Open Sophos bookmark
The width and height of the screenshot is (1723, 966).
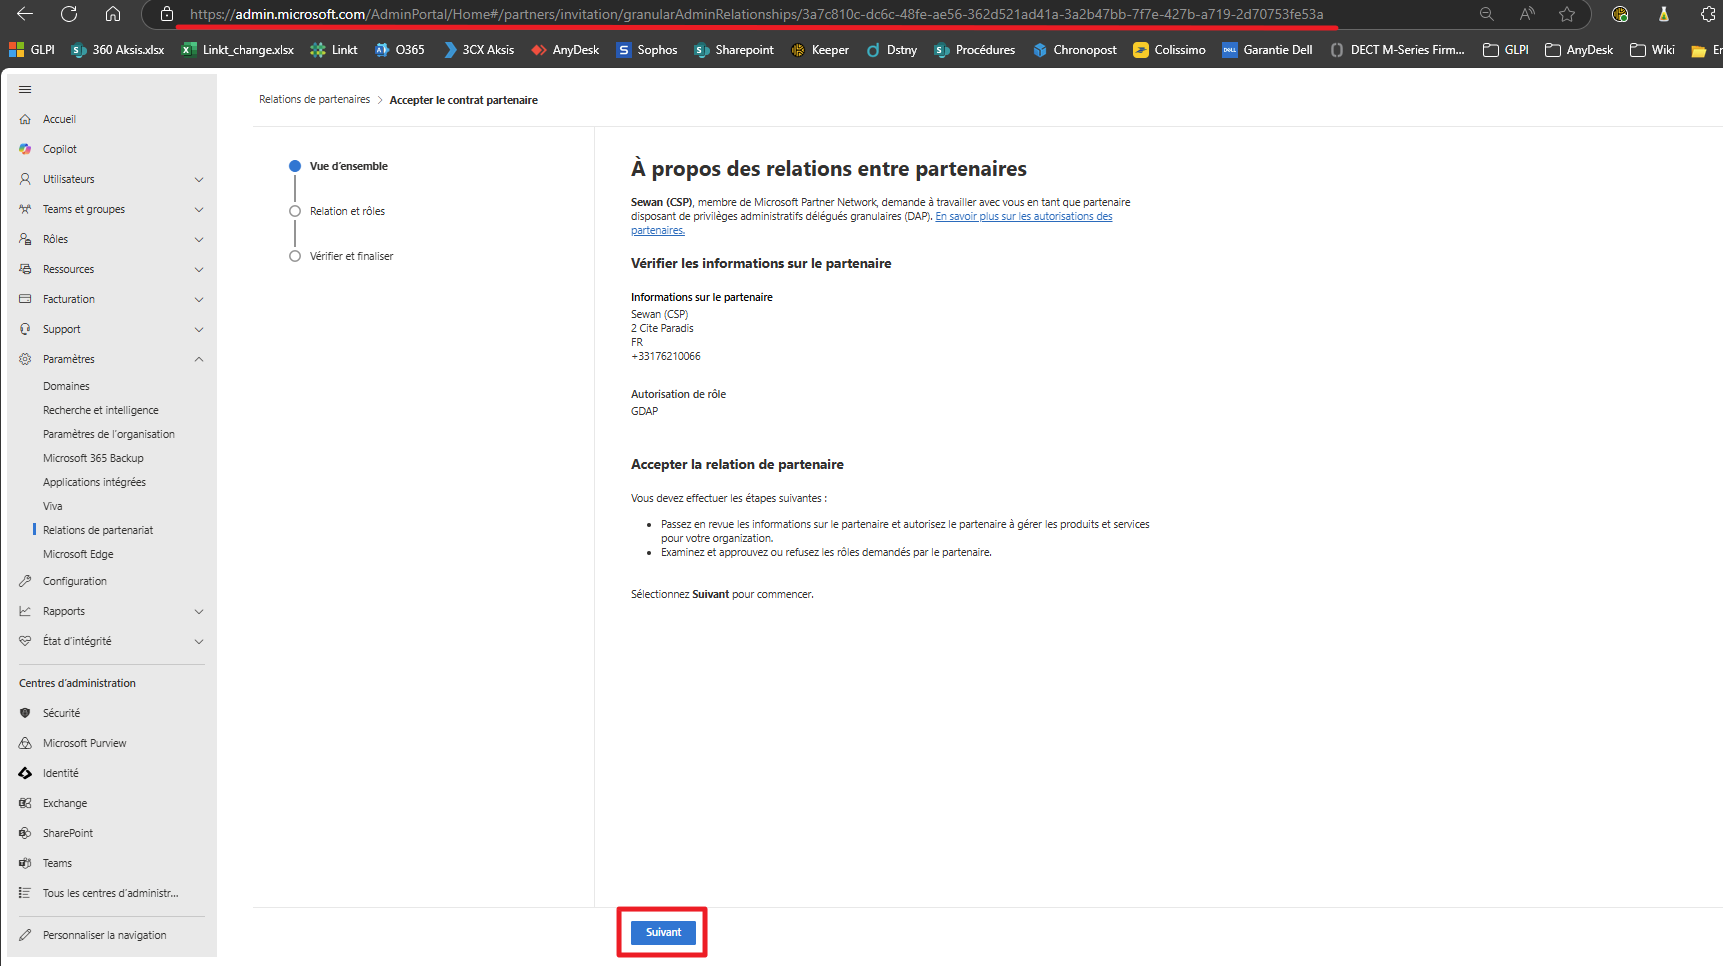click(647, 49)
